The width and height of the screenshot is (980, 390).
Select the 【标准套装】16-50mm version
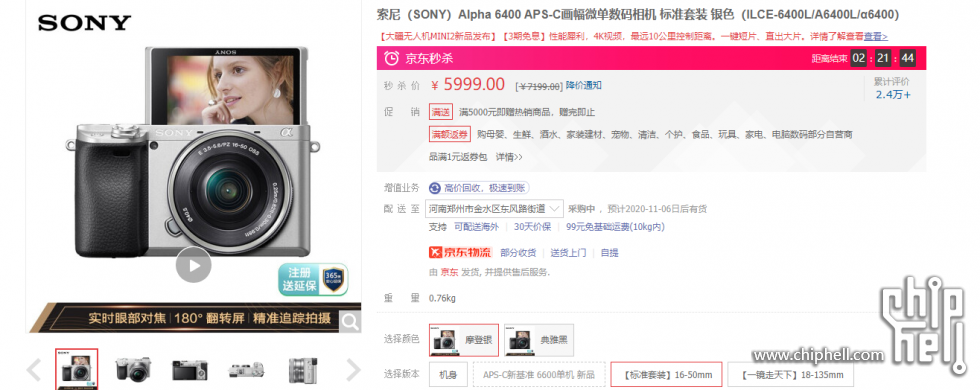coord(666,375)
